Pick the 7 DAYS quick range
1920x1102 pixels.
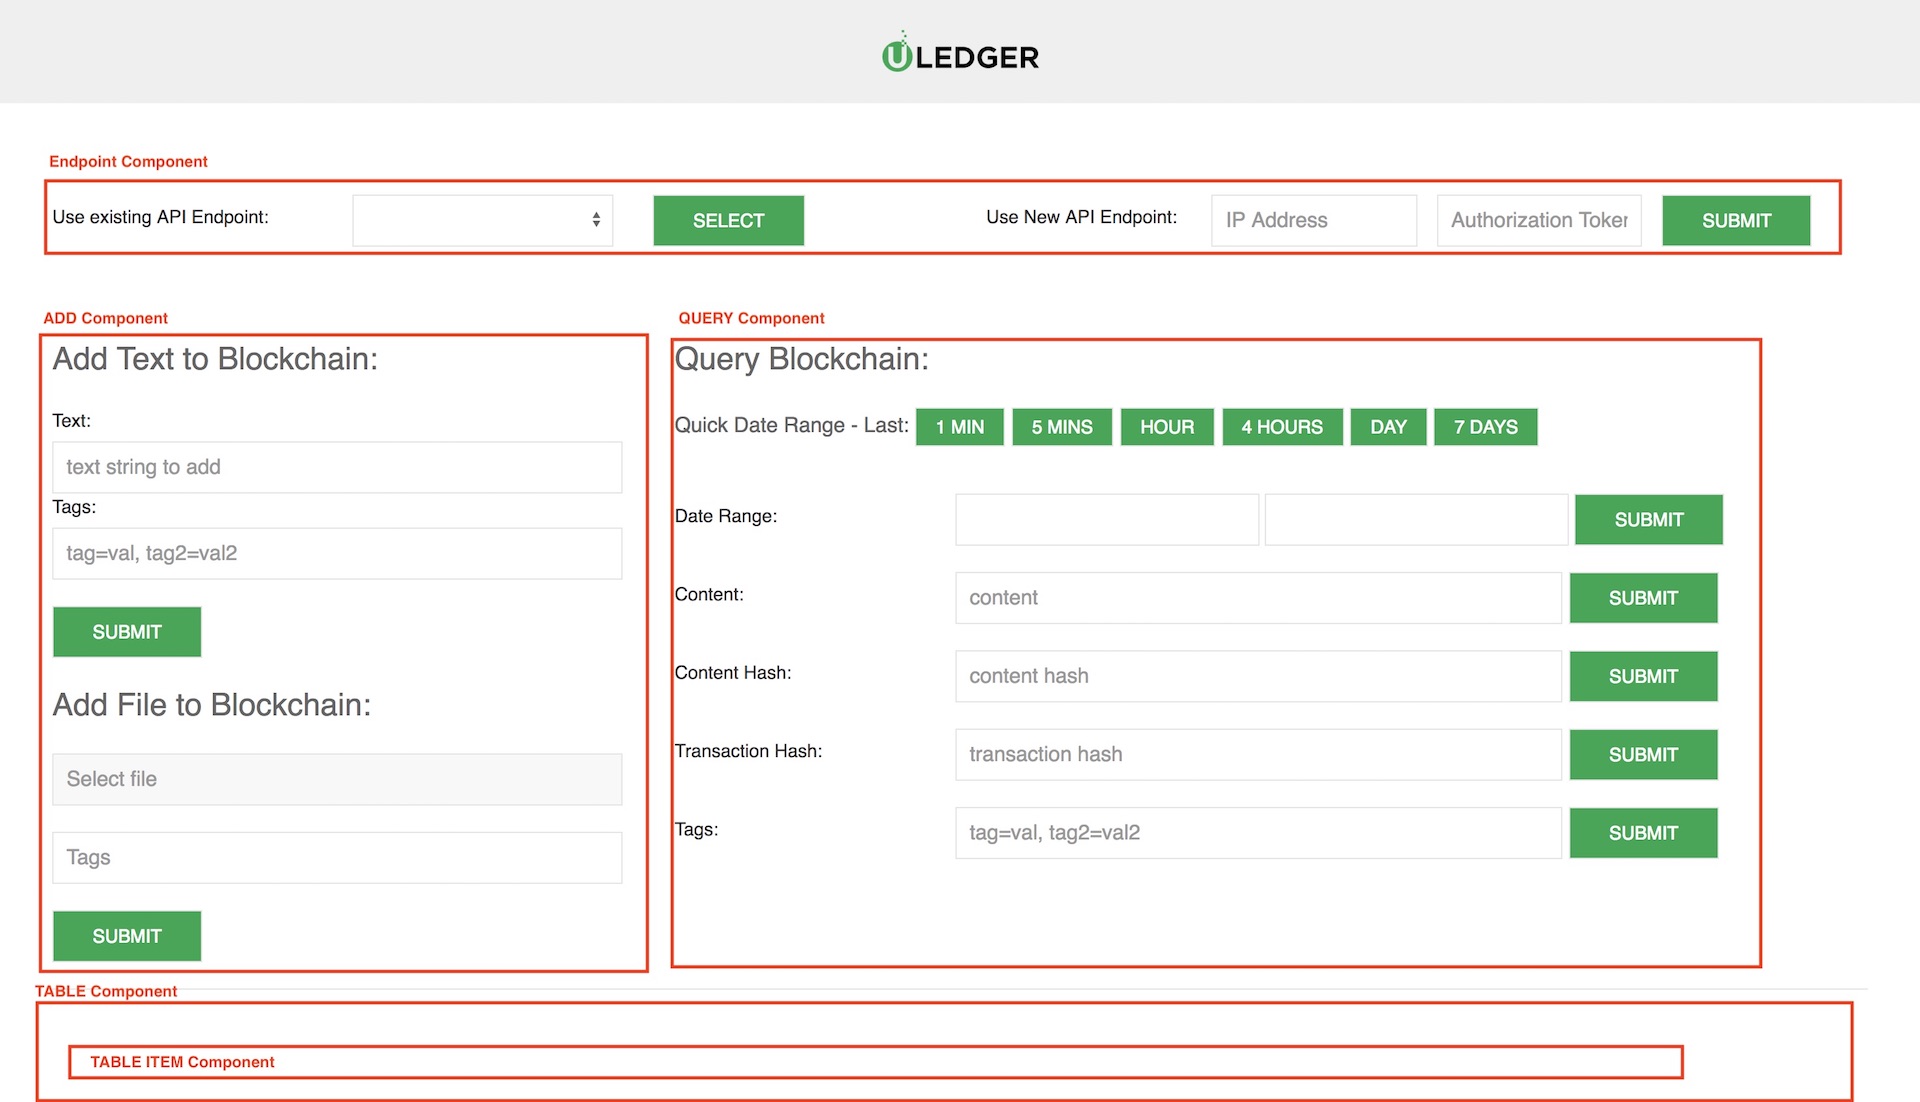point(1484,427)
